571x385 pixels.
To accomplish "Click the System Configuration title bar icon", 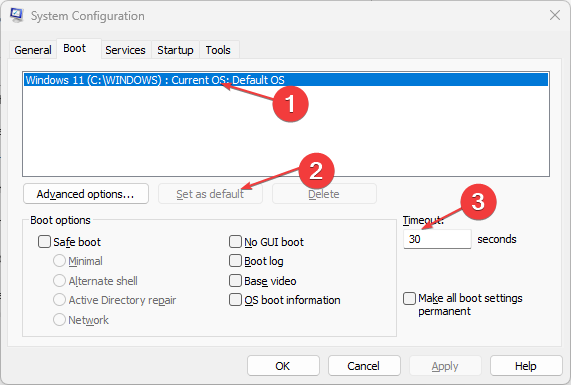I will [17, 15].
